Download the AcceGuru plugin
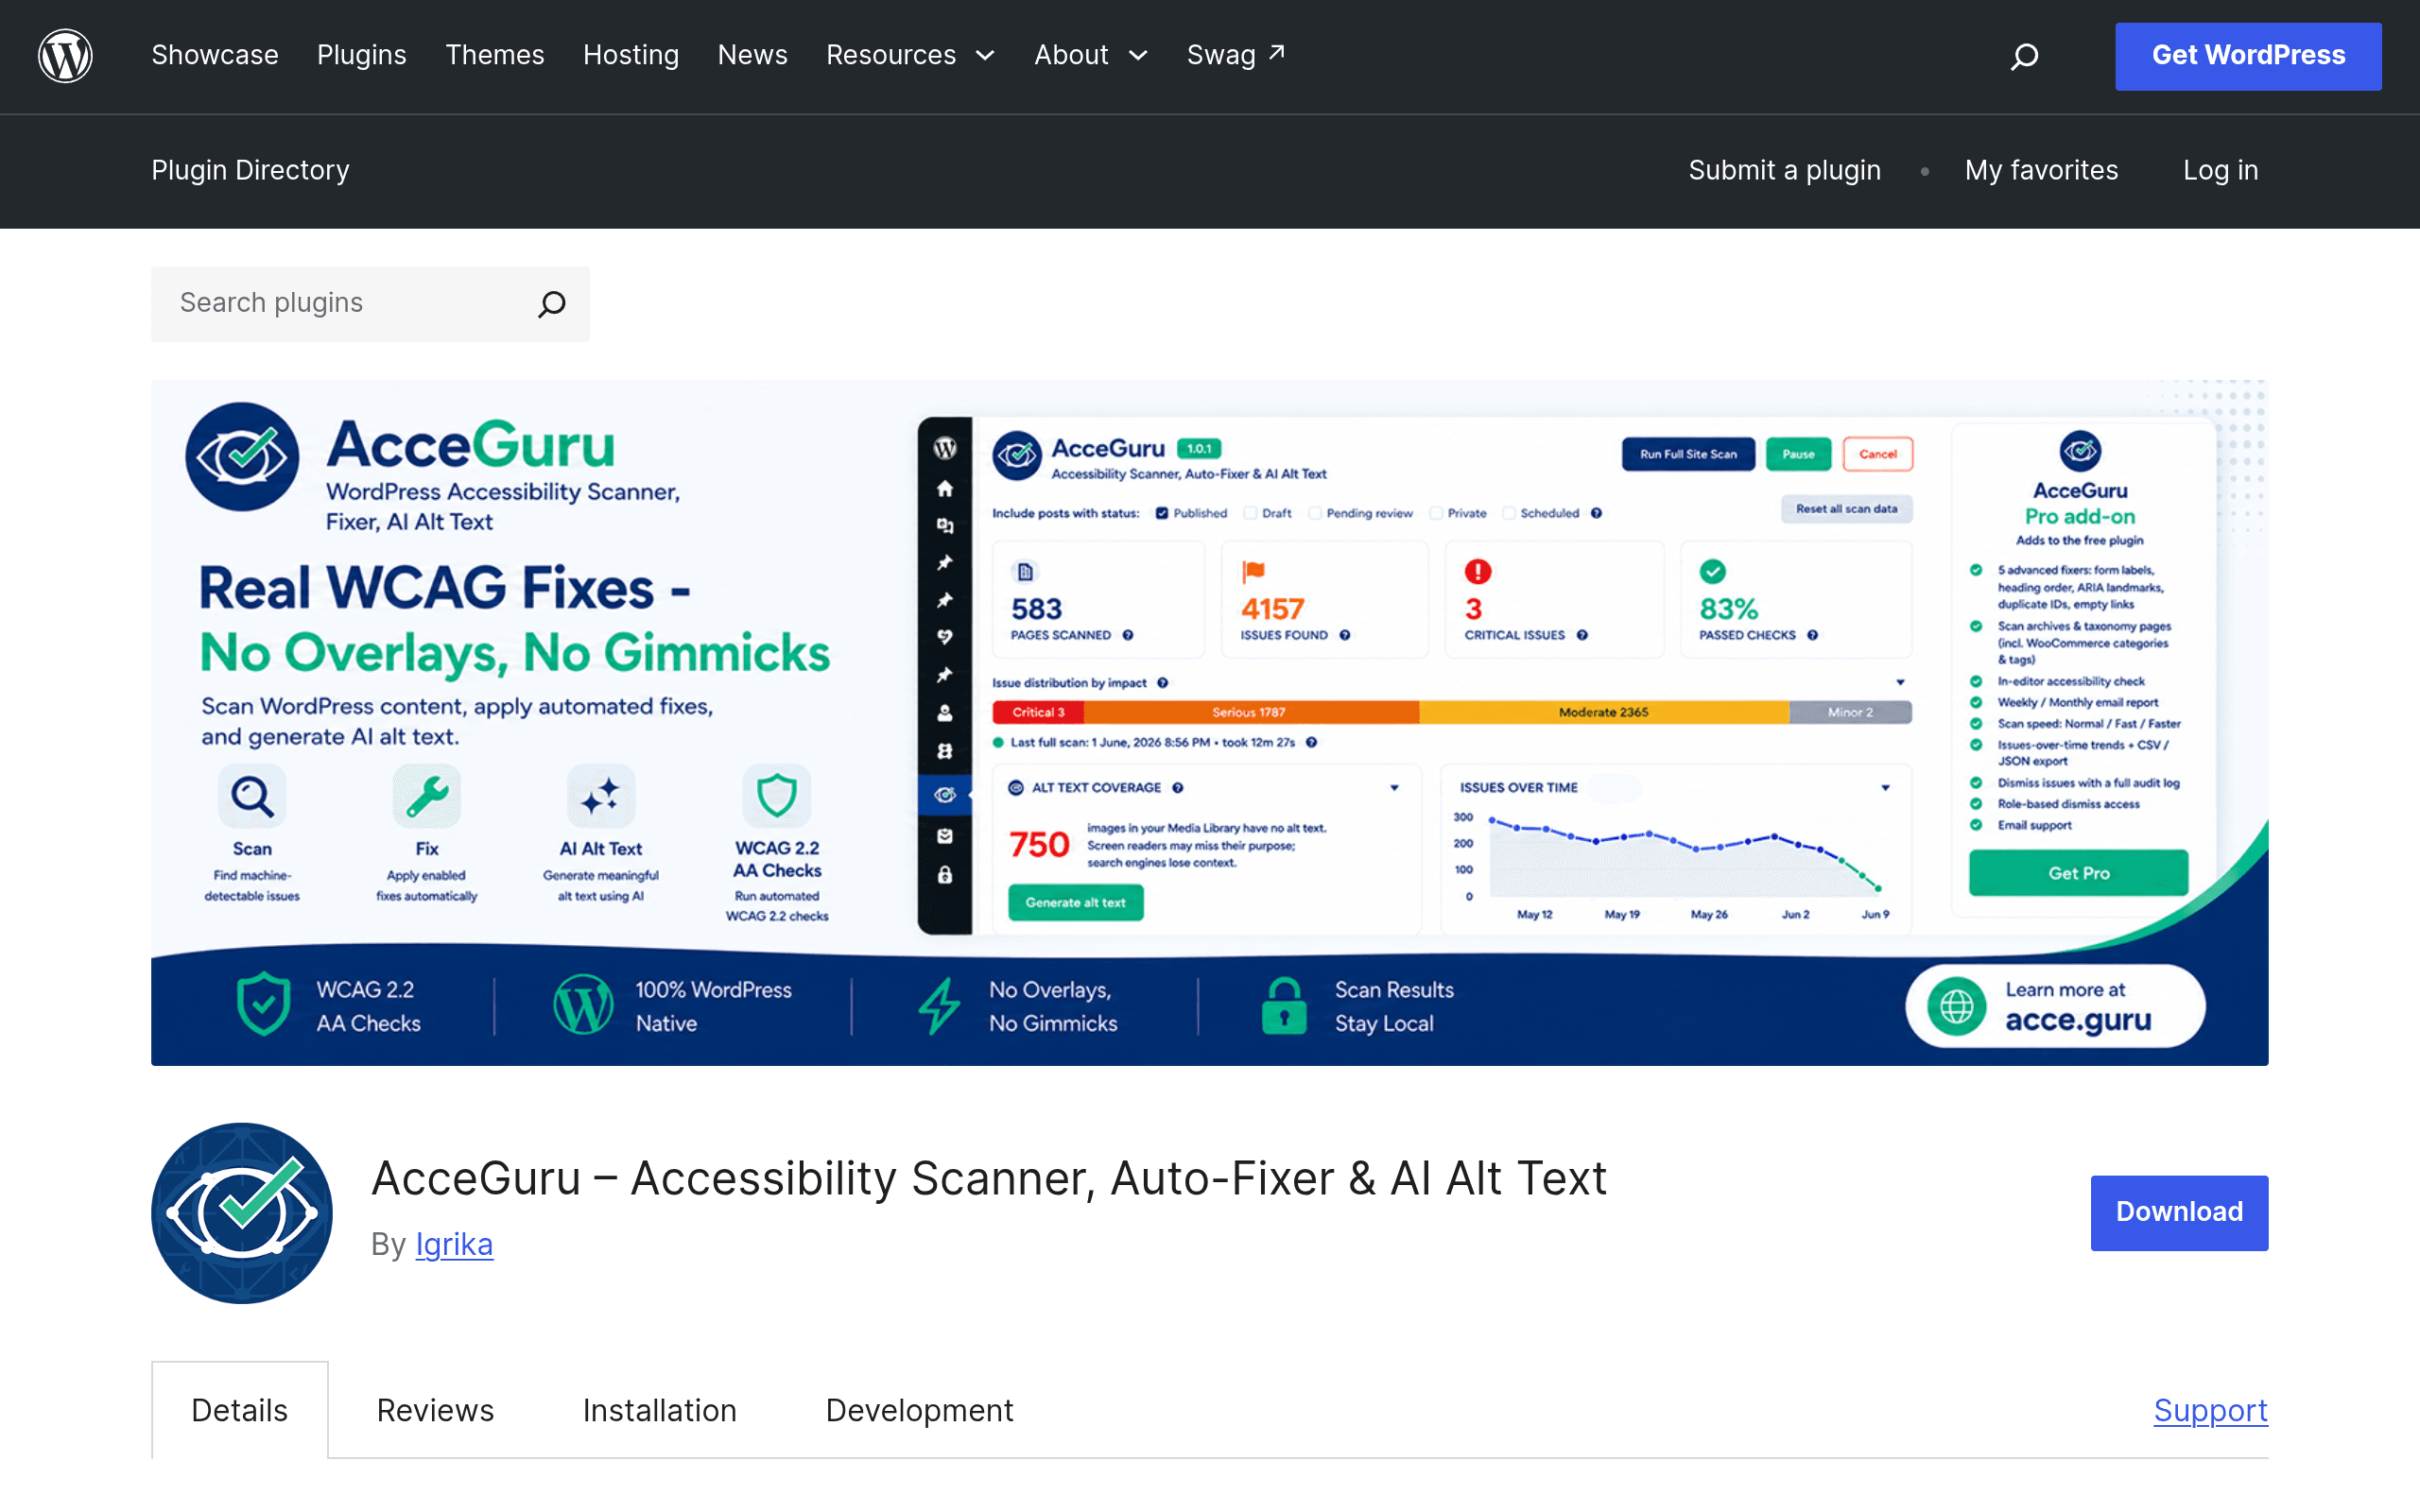Image resolution: width=2420 pixels, height=1512 pixels. point(2179,1212)
